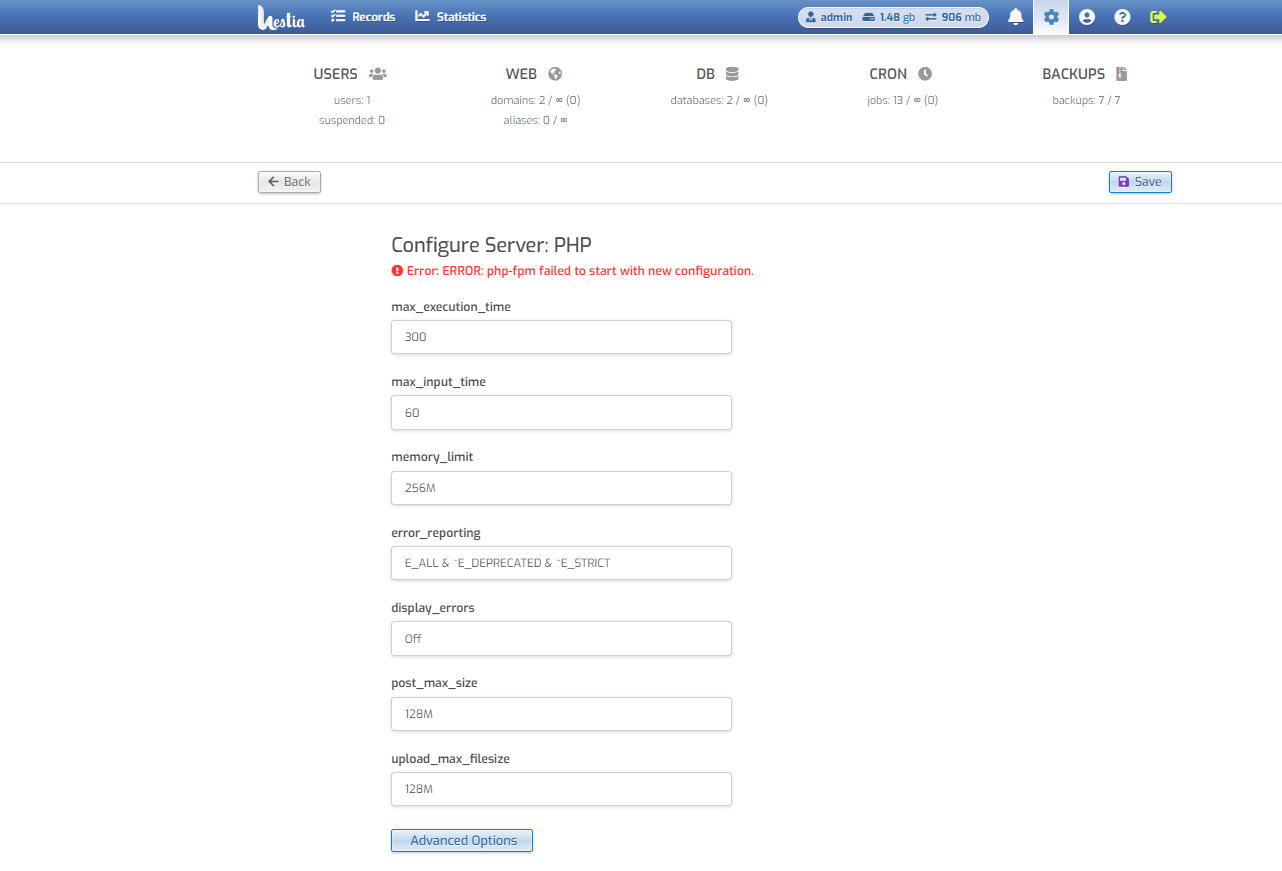Open the user profile icon

(x=1086, y=17)
